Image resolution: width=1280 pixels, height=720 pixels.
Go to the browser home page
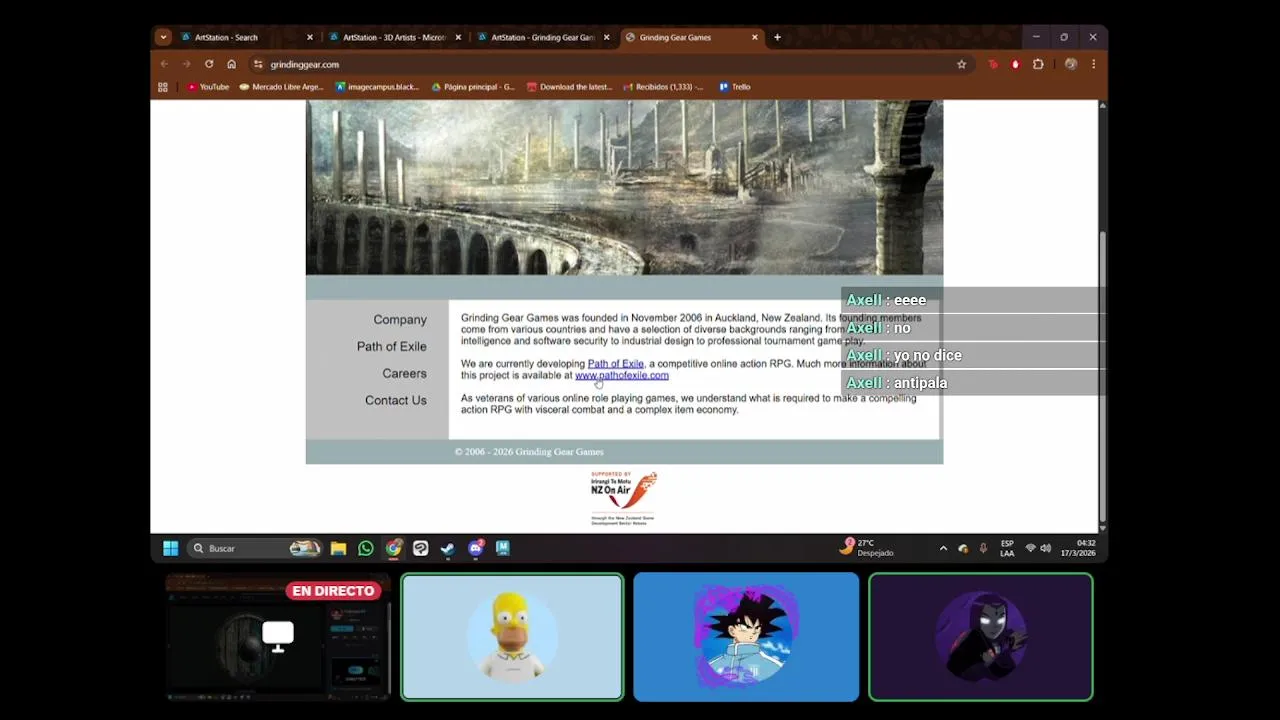click(231, 64)
